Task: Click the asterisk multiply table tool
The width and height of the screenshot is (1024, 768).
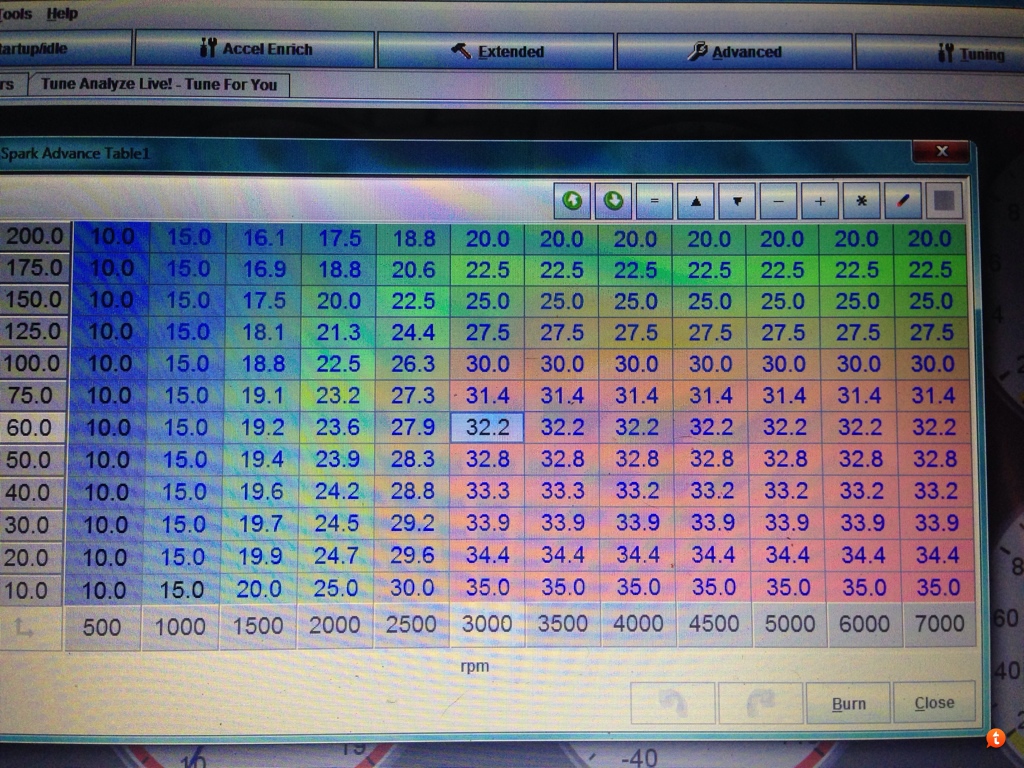Action: click(x=861, y=201)
